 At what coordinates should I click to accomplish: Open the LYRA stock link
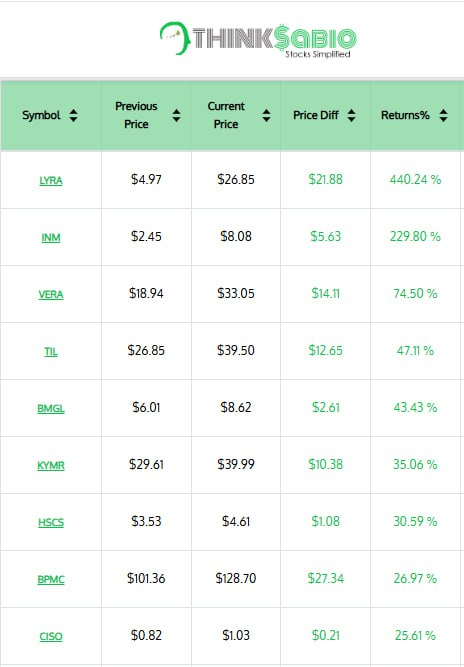click(x=51, y=180)
